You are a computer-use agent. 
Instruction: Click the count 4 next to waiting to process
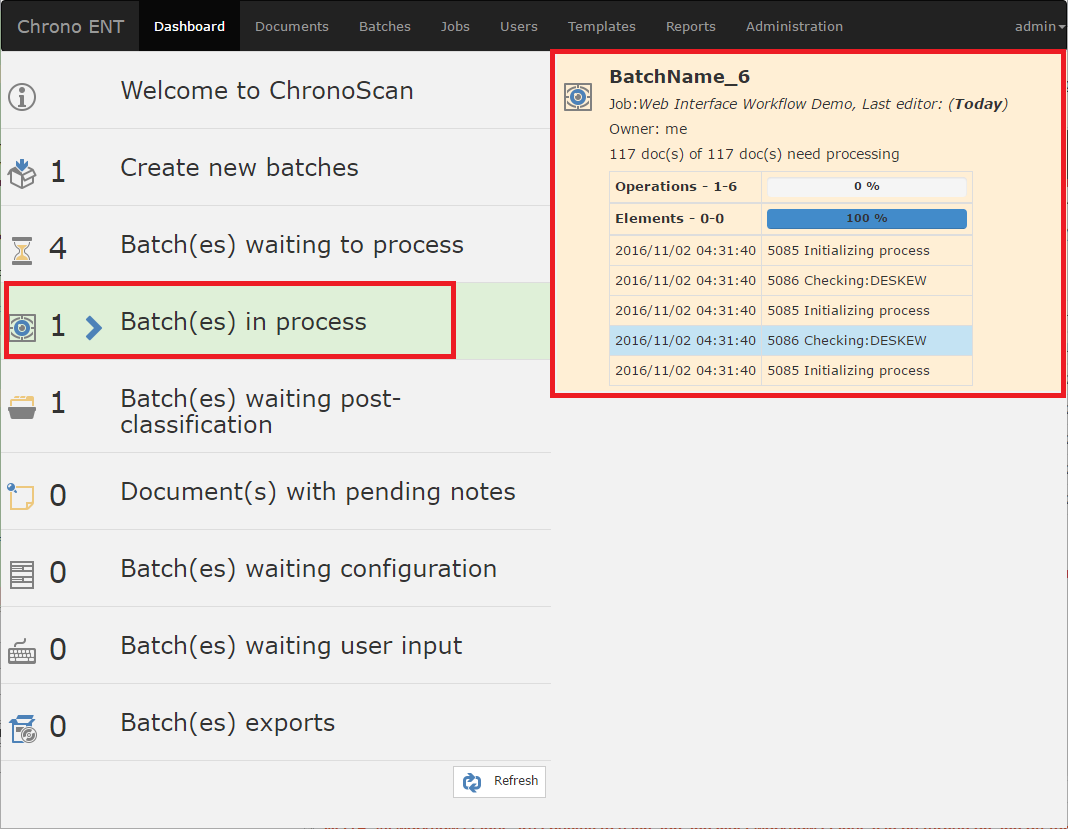(58, 249)
